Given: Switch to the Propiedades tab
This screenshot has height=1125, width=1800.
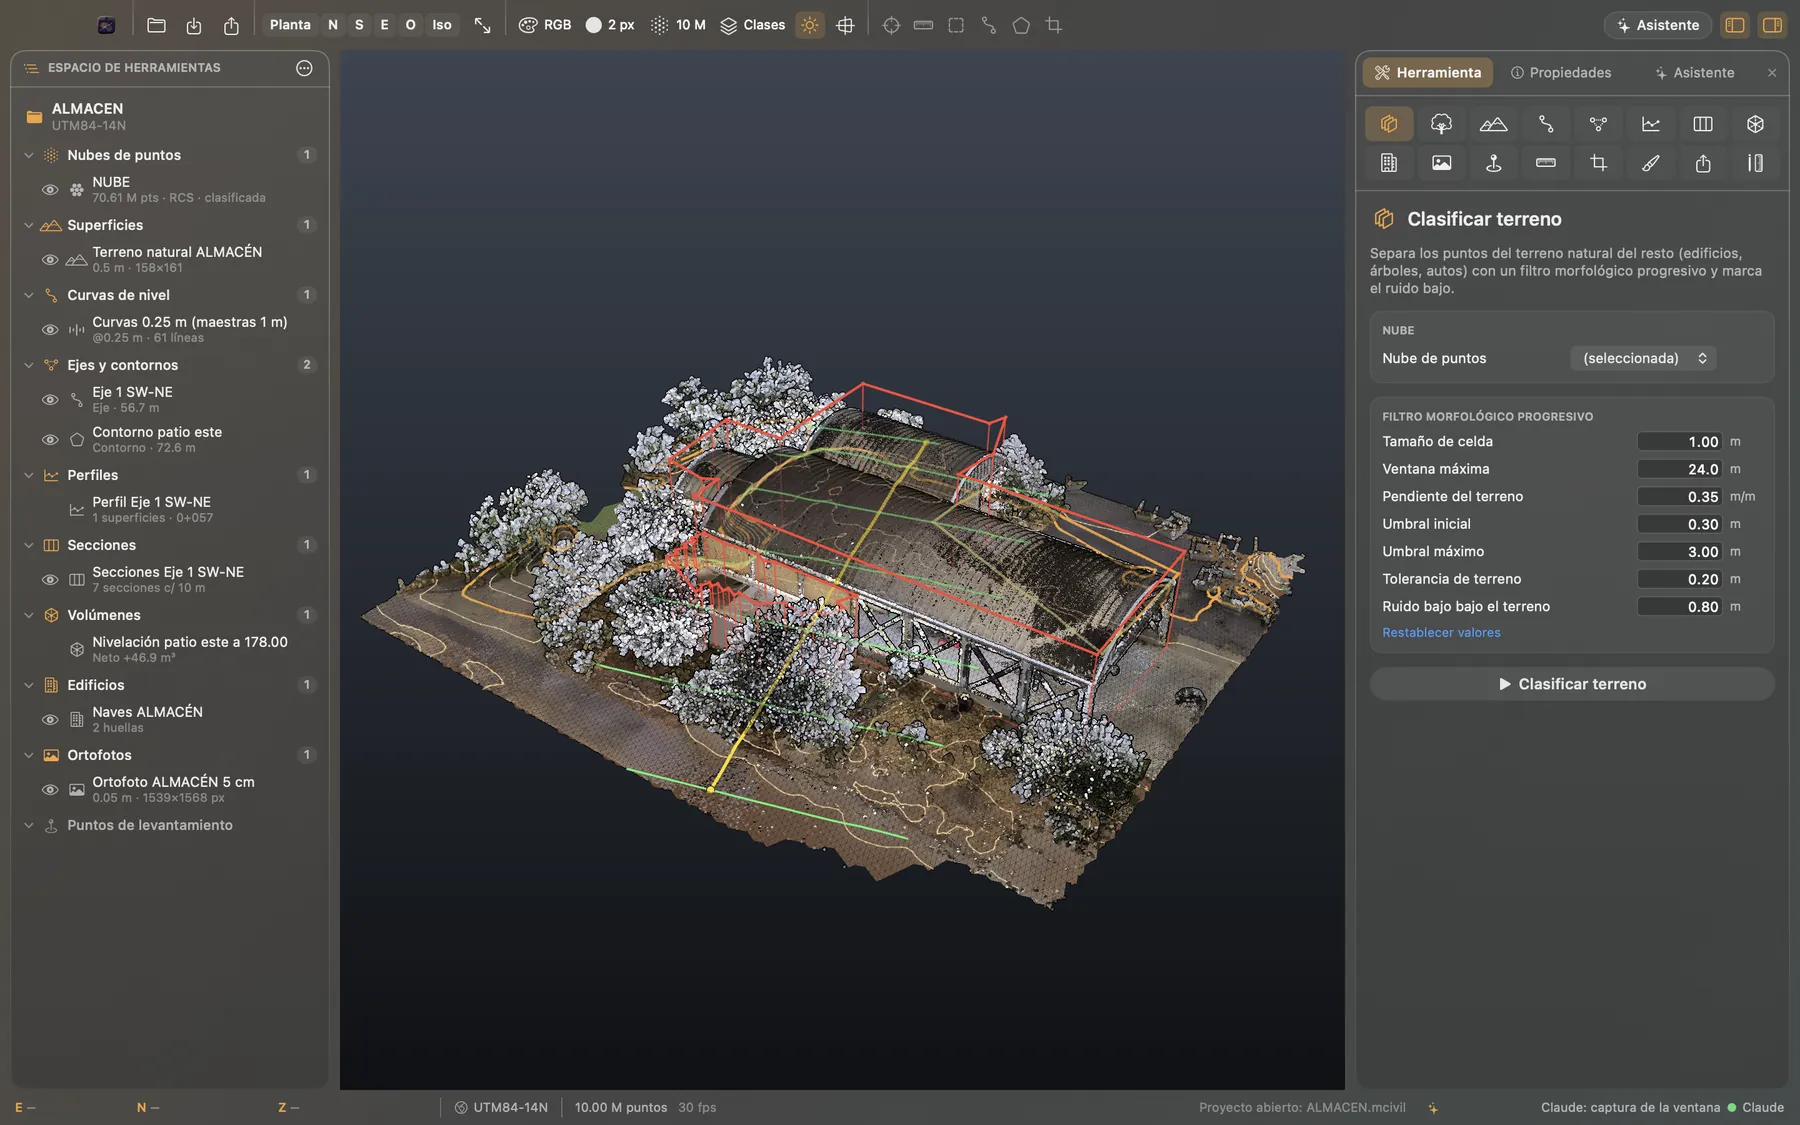Looking at the screenshot, I should pos(1560,73).
